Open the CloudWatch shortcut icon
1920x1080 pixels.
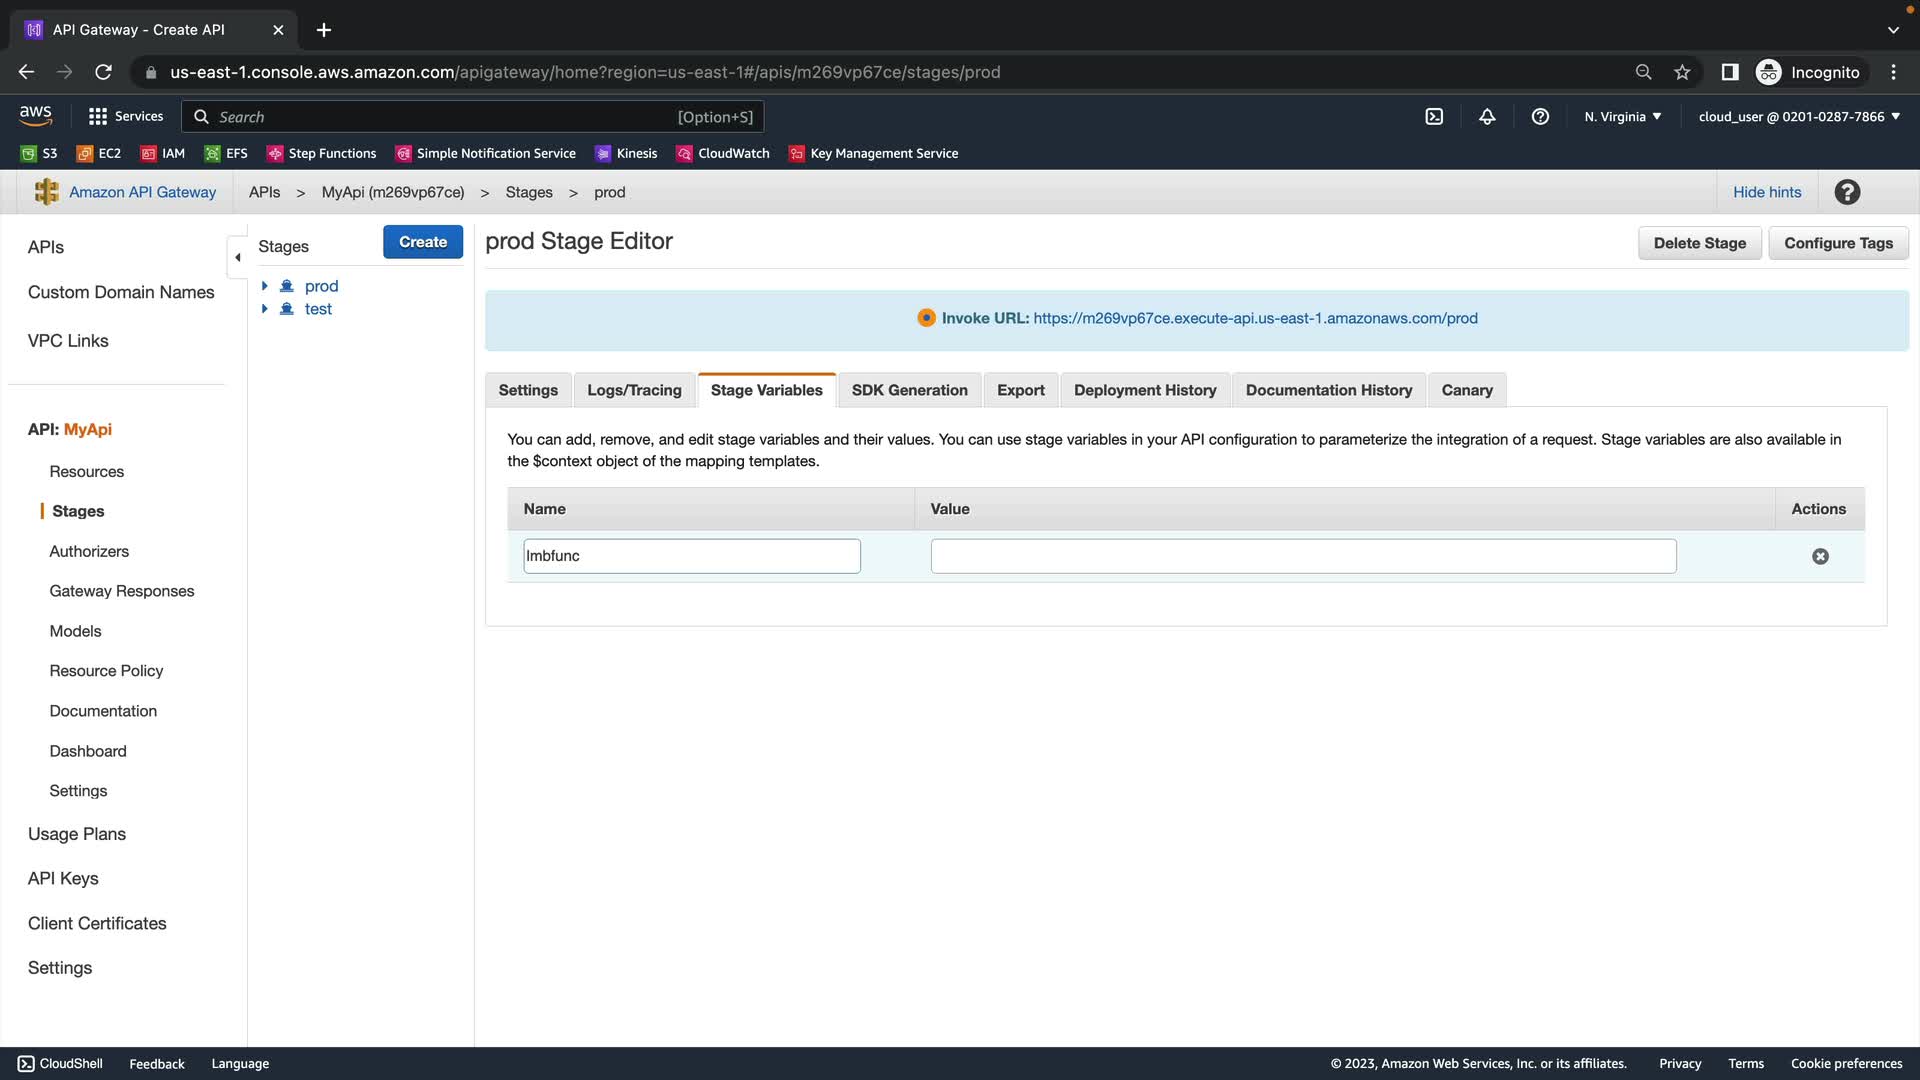[x=685, y=153]
